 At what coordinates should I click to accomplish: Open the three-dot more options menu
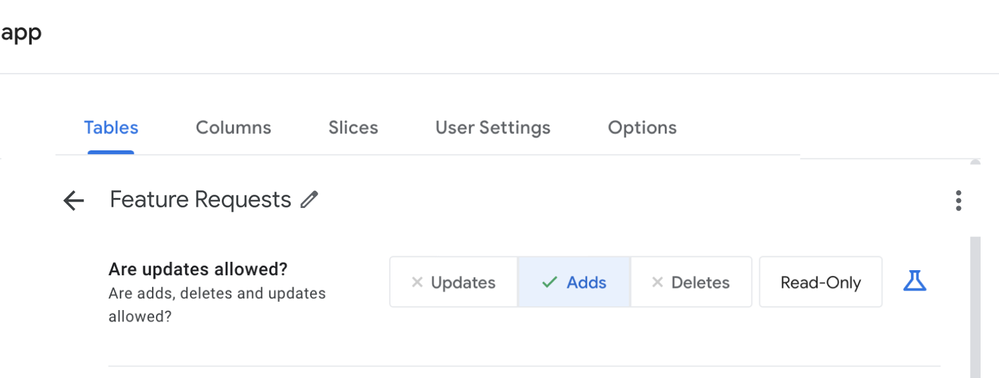(x=958, y=201)
